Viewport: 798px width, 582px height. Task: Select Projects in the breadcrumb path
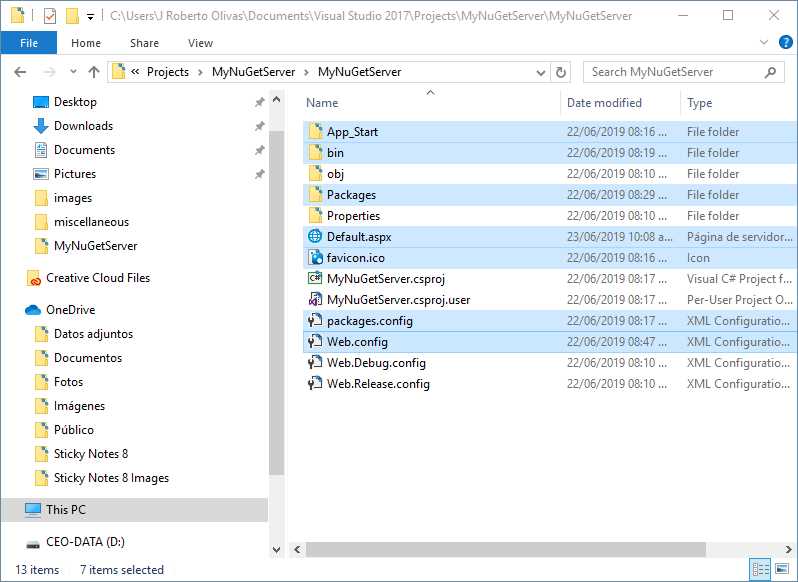(167, 72)
